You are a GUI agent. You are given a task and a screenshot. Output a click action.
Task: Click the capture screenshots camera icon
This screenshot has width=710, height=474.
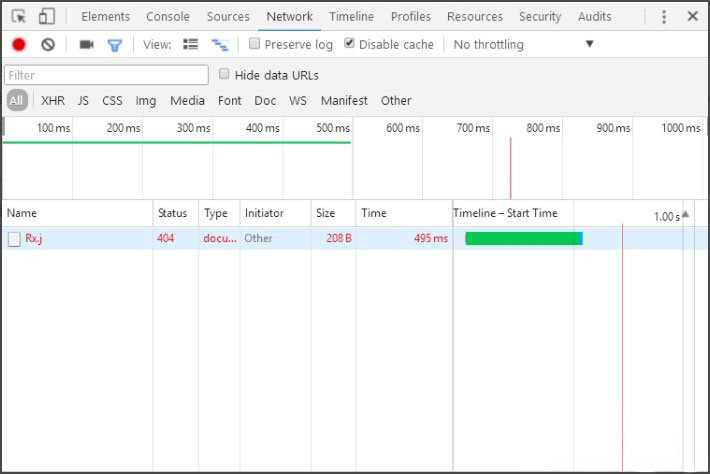[x=86, y=44]
